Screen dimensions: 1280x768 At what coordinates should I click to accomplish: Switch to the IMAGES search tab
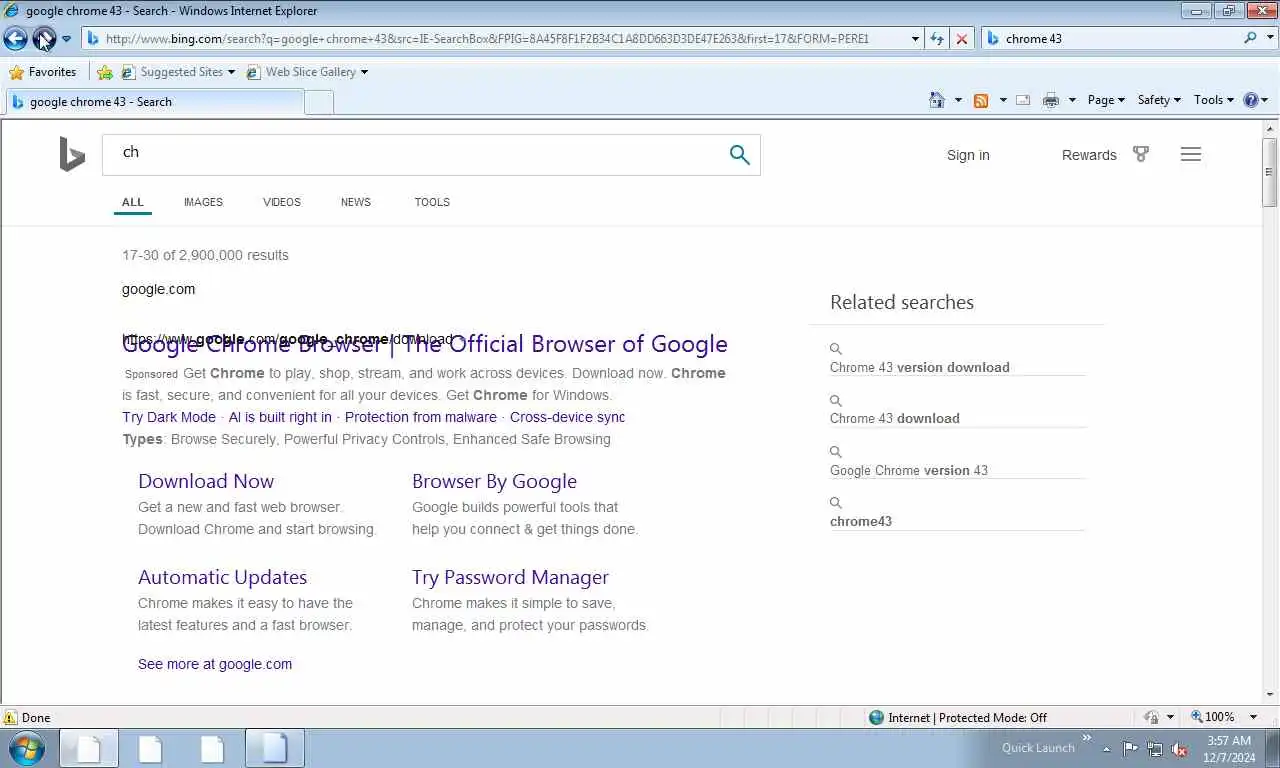(x=203, y=202)
